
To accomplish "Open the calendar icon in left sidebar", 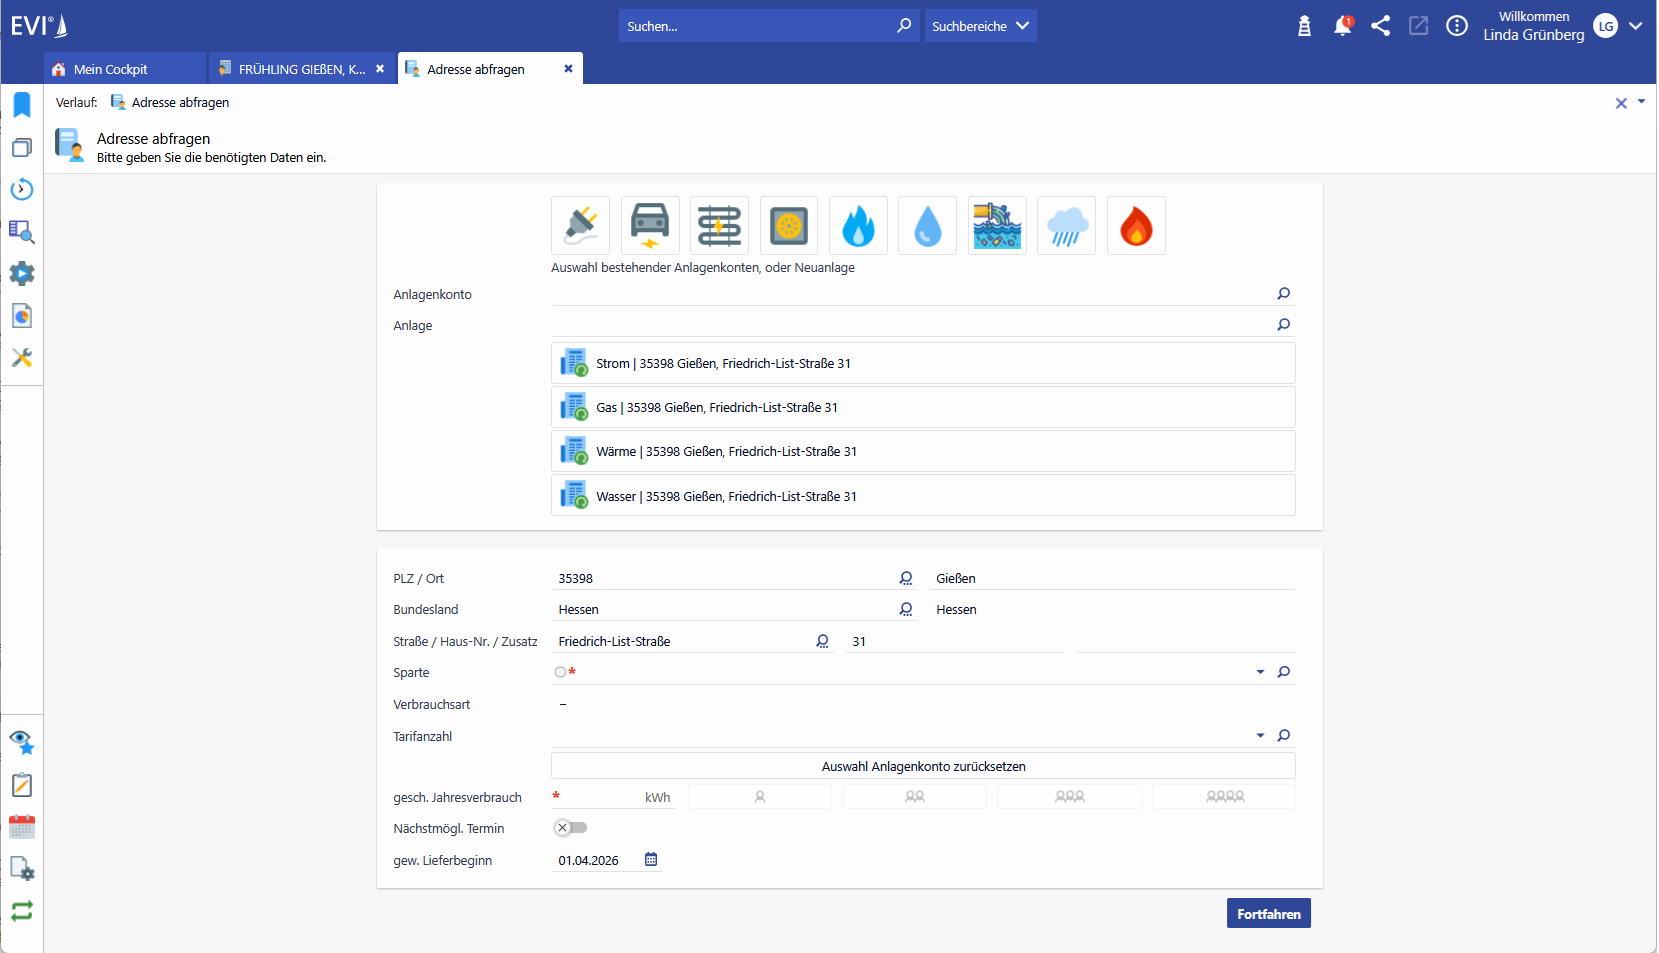I will click(x=22, y=827).
